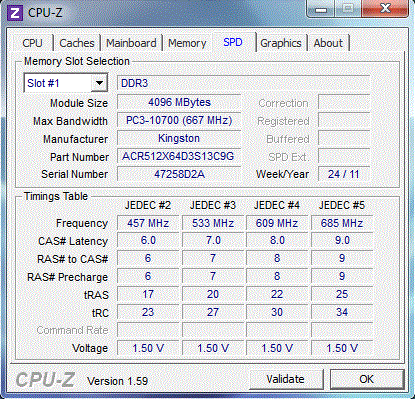Screen dimensions: 415x399
Task: Switch to the CPU tab
Action: [x=32, y=43]
